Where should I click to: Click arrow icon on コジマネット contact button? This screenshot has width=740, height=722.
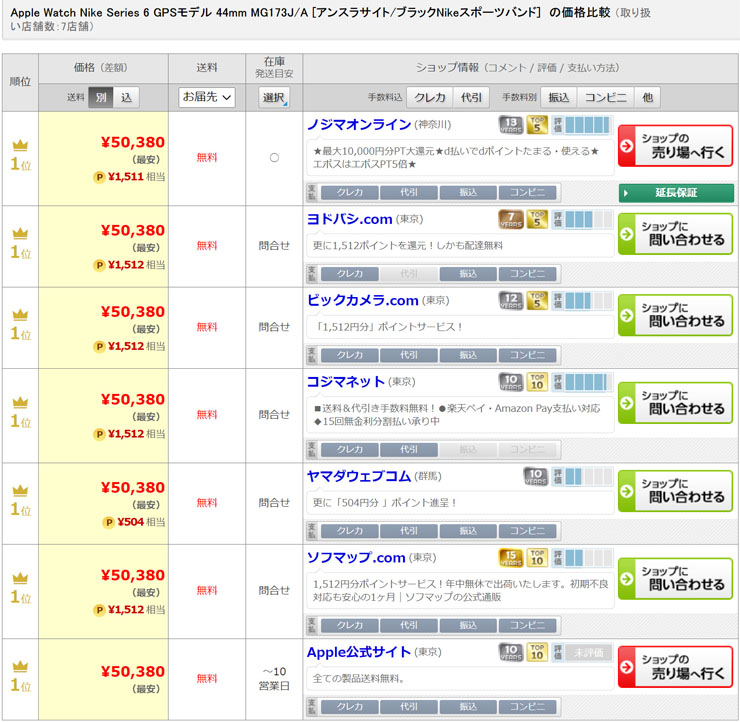627,403
